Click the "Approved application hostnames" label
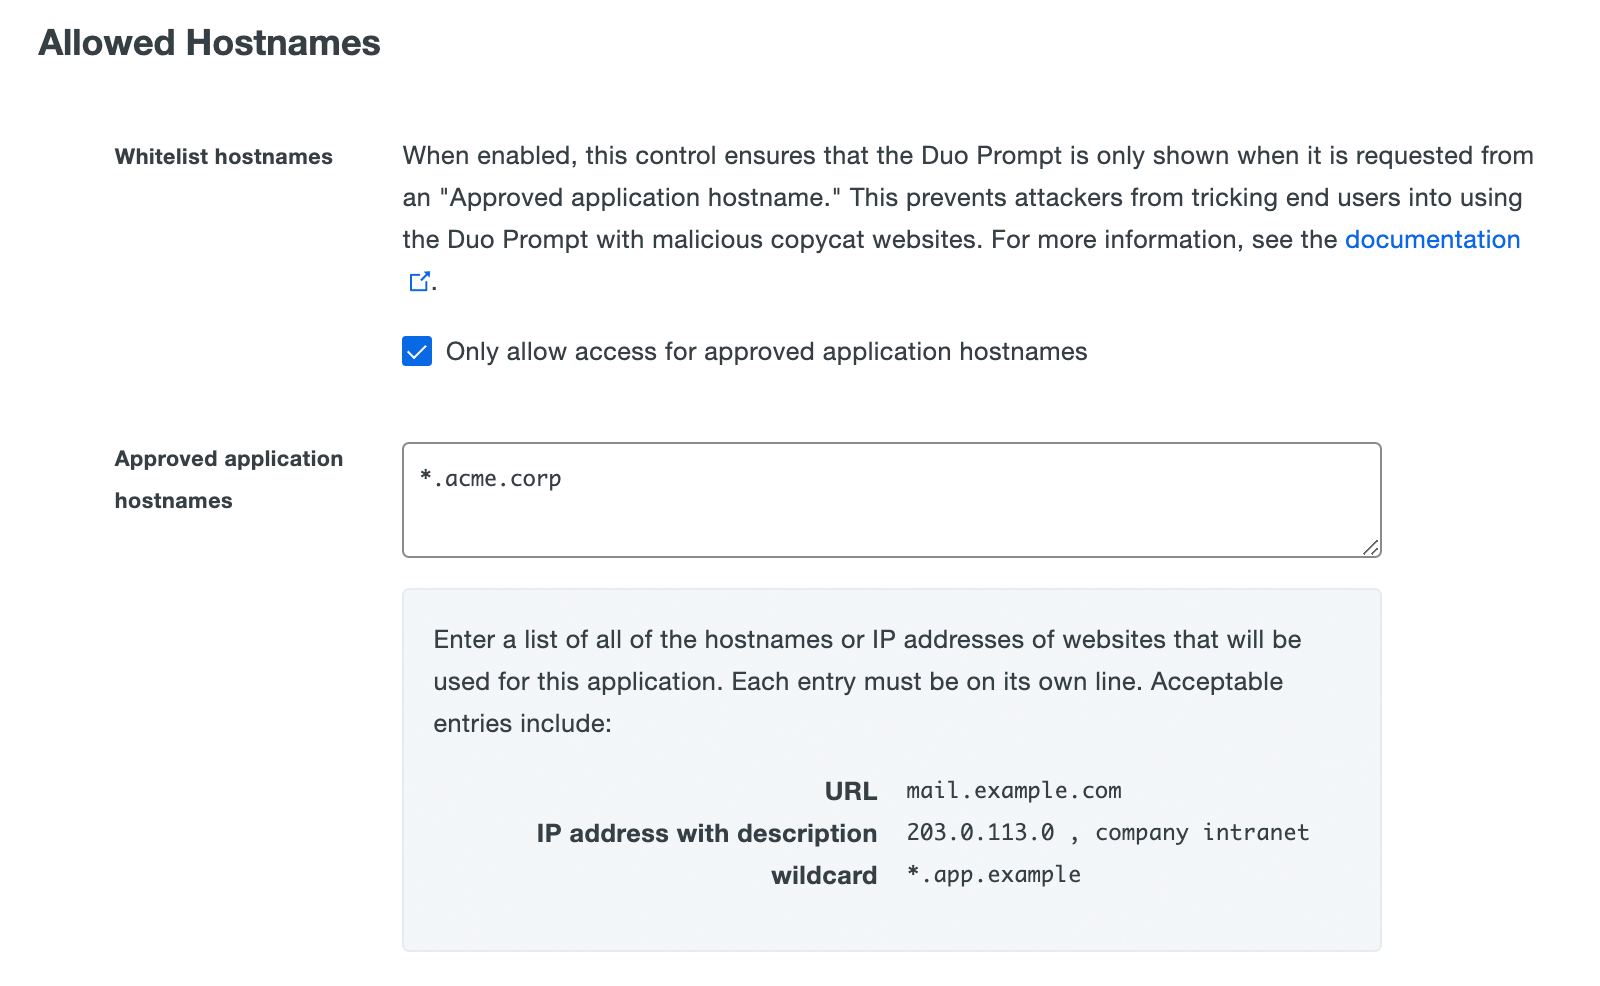Image resolution: width=1600 pixels, height=986 pixels. pos(229,479)
